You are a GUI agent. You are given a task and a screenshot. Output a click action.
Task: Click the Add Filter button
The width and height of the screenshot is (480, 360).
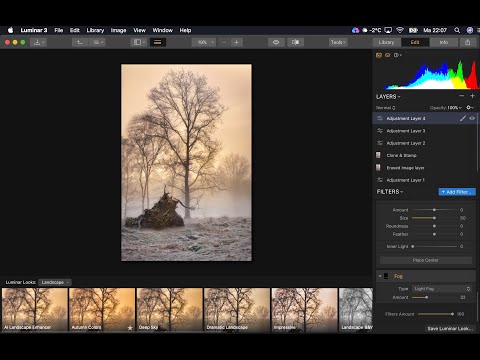pos(457,192)
